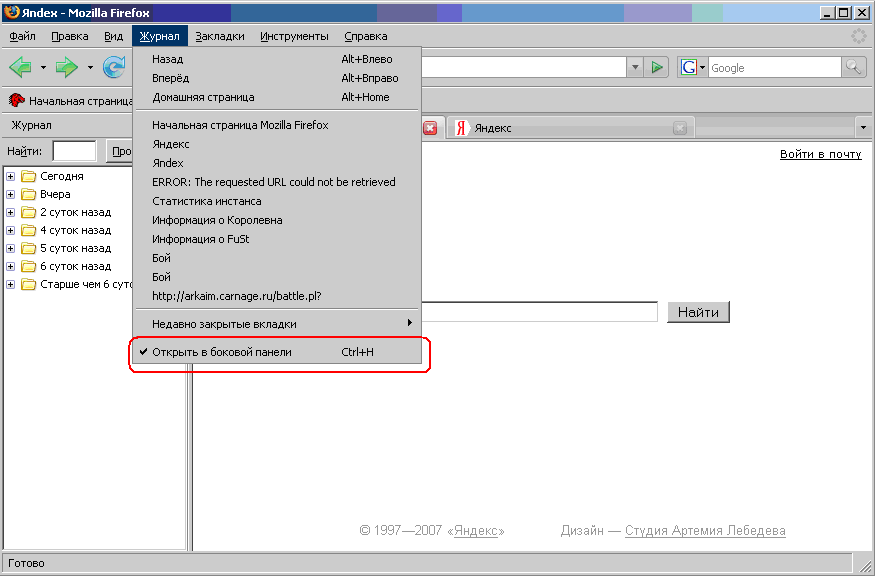Open Back history dropdown arrow
Viewport: 875px width, 576px height.
click(x=43, y=68)
